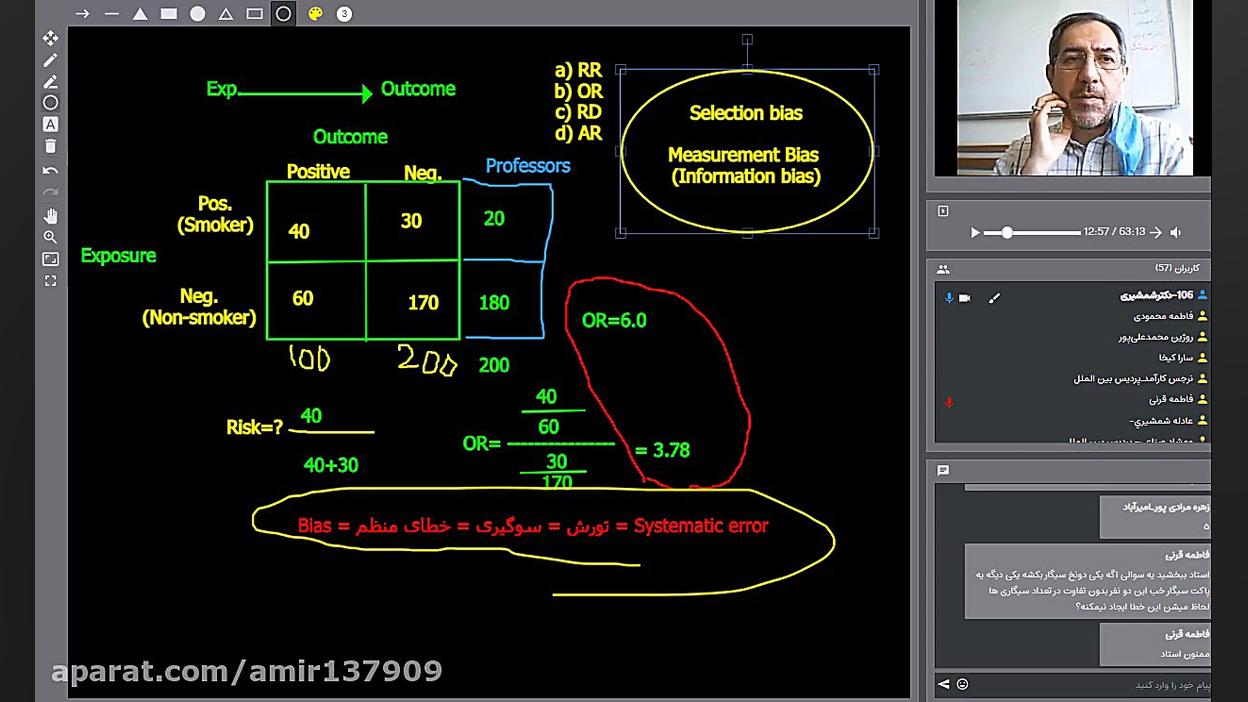Choose the outlined rectangle shape
The image size is (1248, 702).
255,14
